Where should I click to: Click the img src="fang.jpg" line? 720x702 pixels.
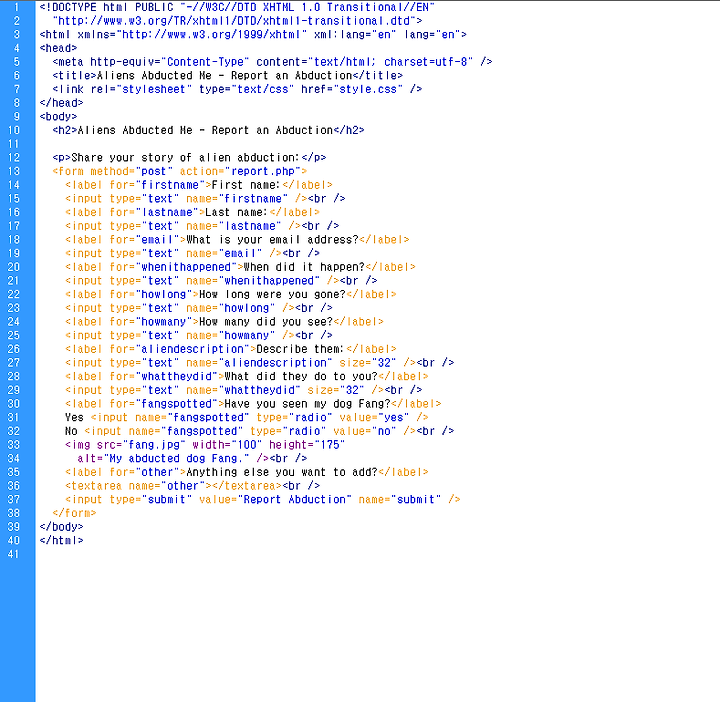(x=205, y=445)
